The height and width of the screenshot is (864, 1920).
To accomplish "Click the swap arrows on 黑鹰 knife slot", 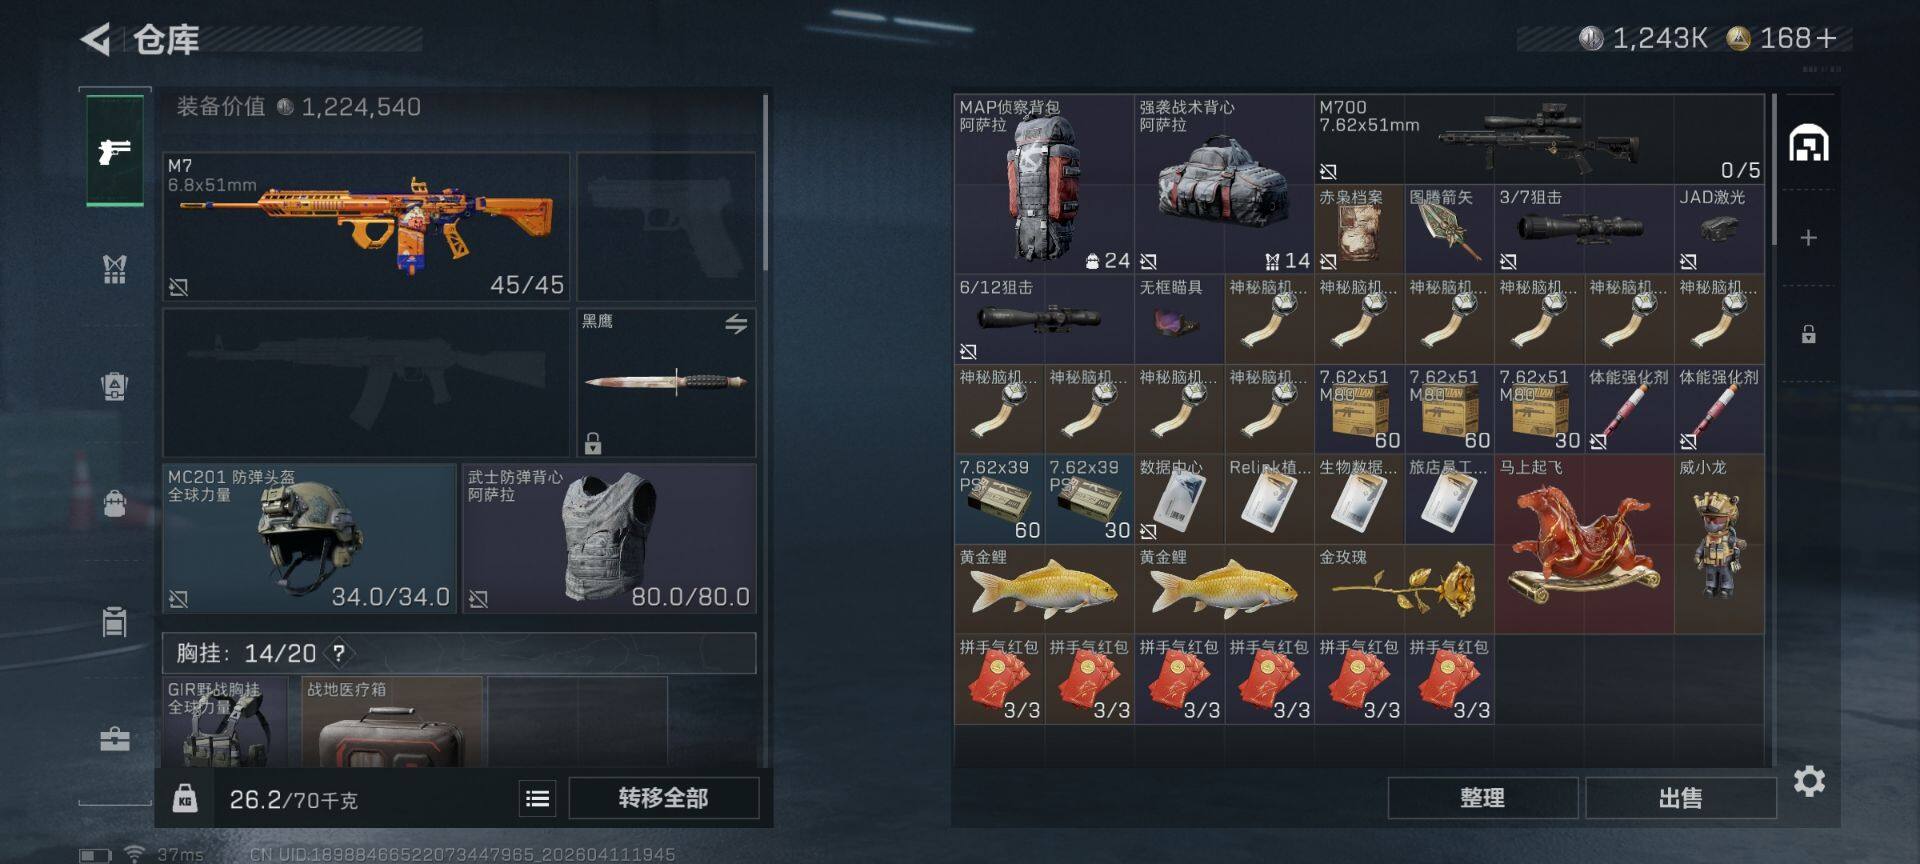I will [736, 324].
